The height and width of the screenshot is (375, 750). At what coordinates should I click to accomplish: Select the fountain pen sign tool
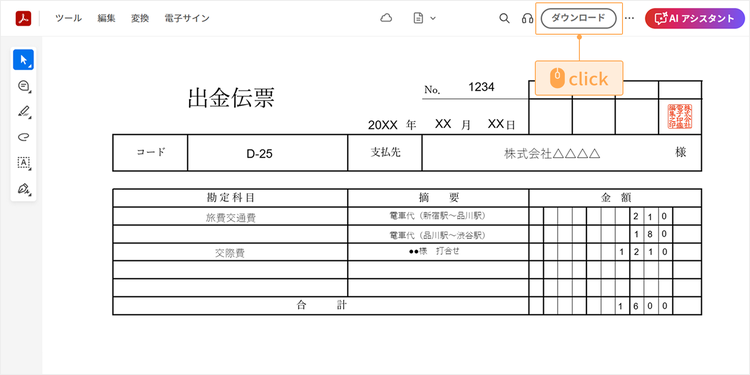(23, 188)
